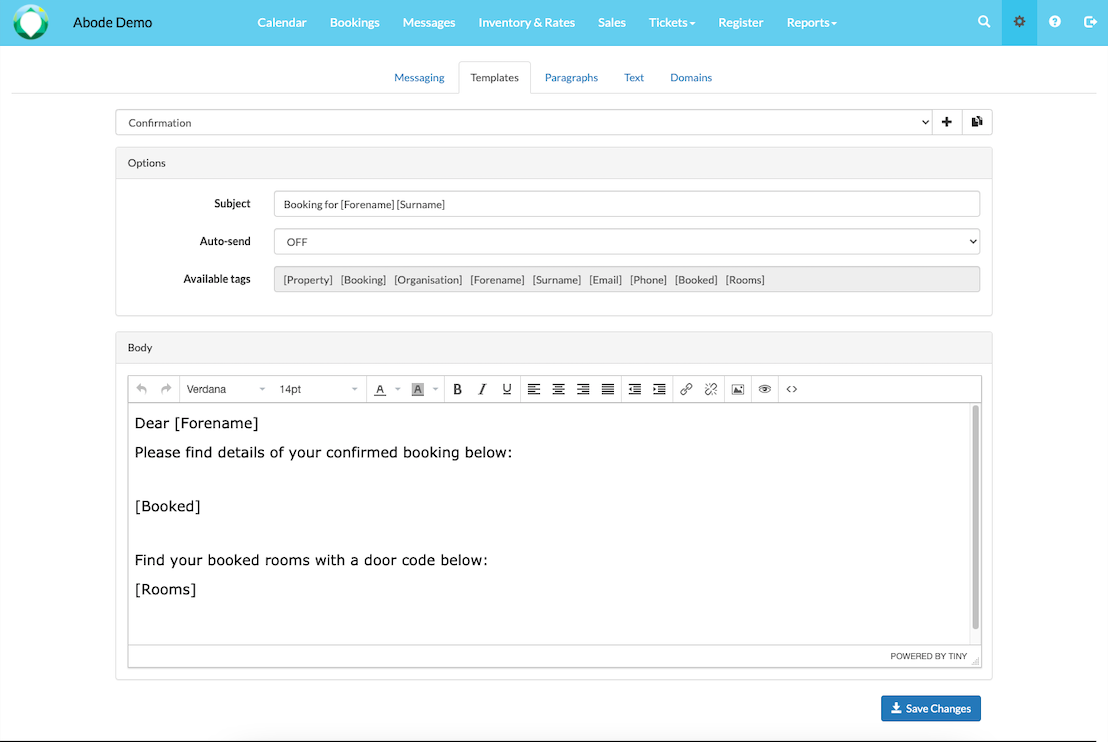1108x742 pixels.
Task: Align text center
Action: point(558,389)
